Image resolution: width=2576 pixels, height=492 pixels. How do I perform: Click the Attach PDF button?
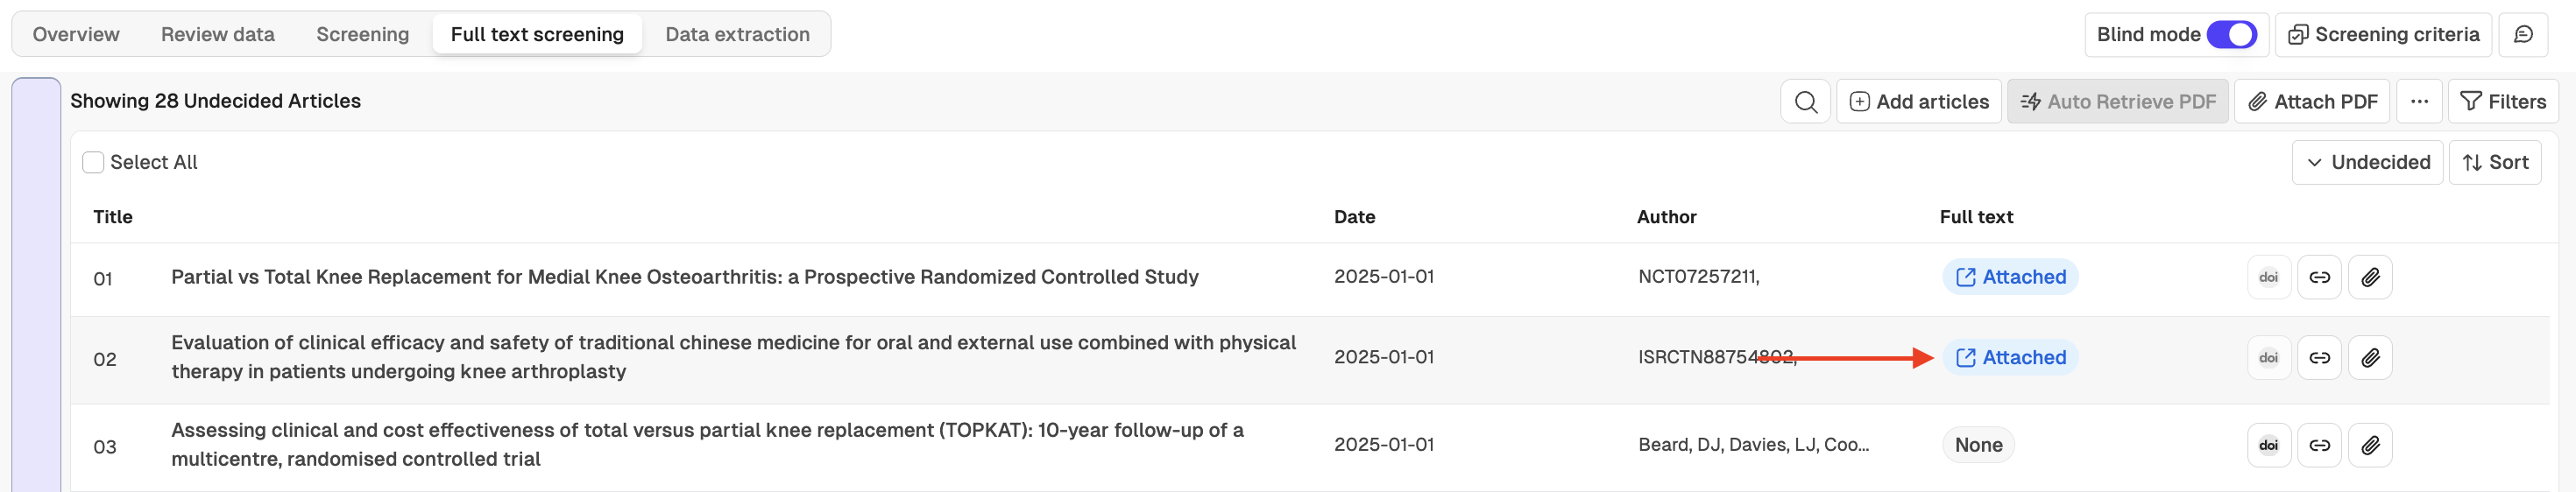(2312, 102)
